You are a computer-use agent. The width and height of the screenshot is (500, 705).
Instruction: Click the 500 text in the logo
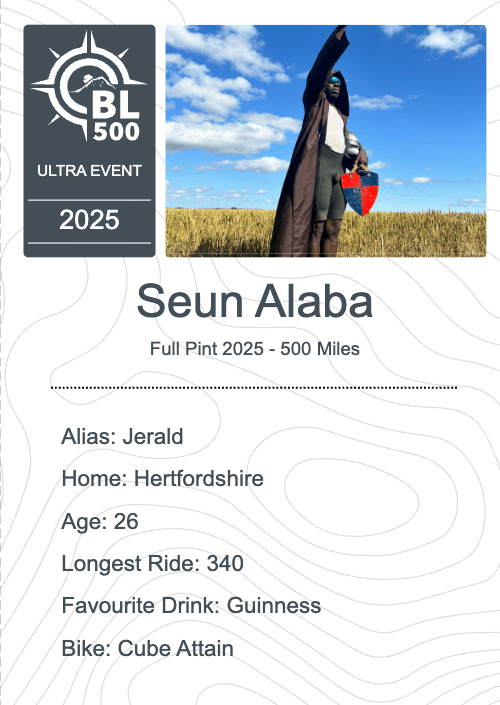116,131
